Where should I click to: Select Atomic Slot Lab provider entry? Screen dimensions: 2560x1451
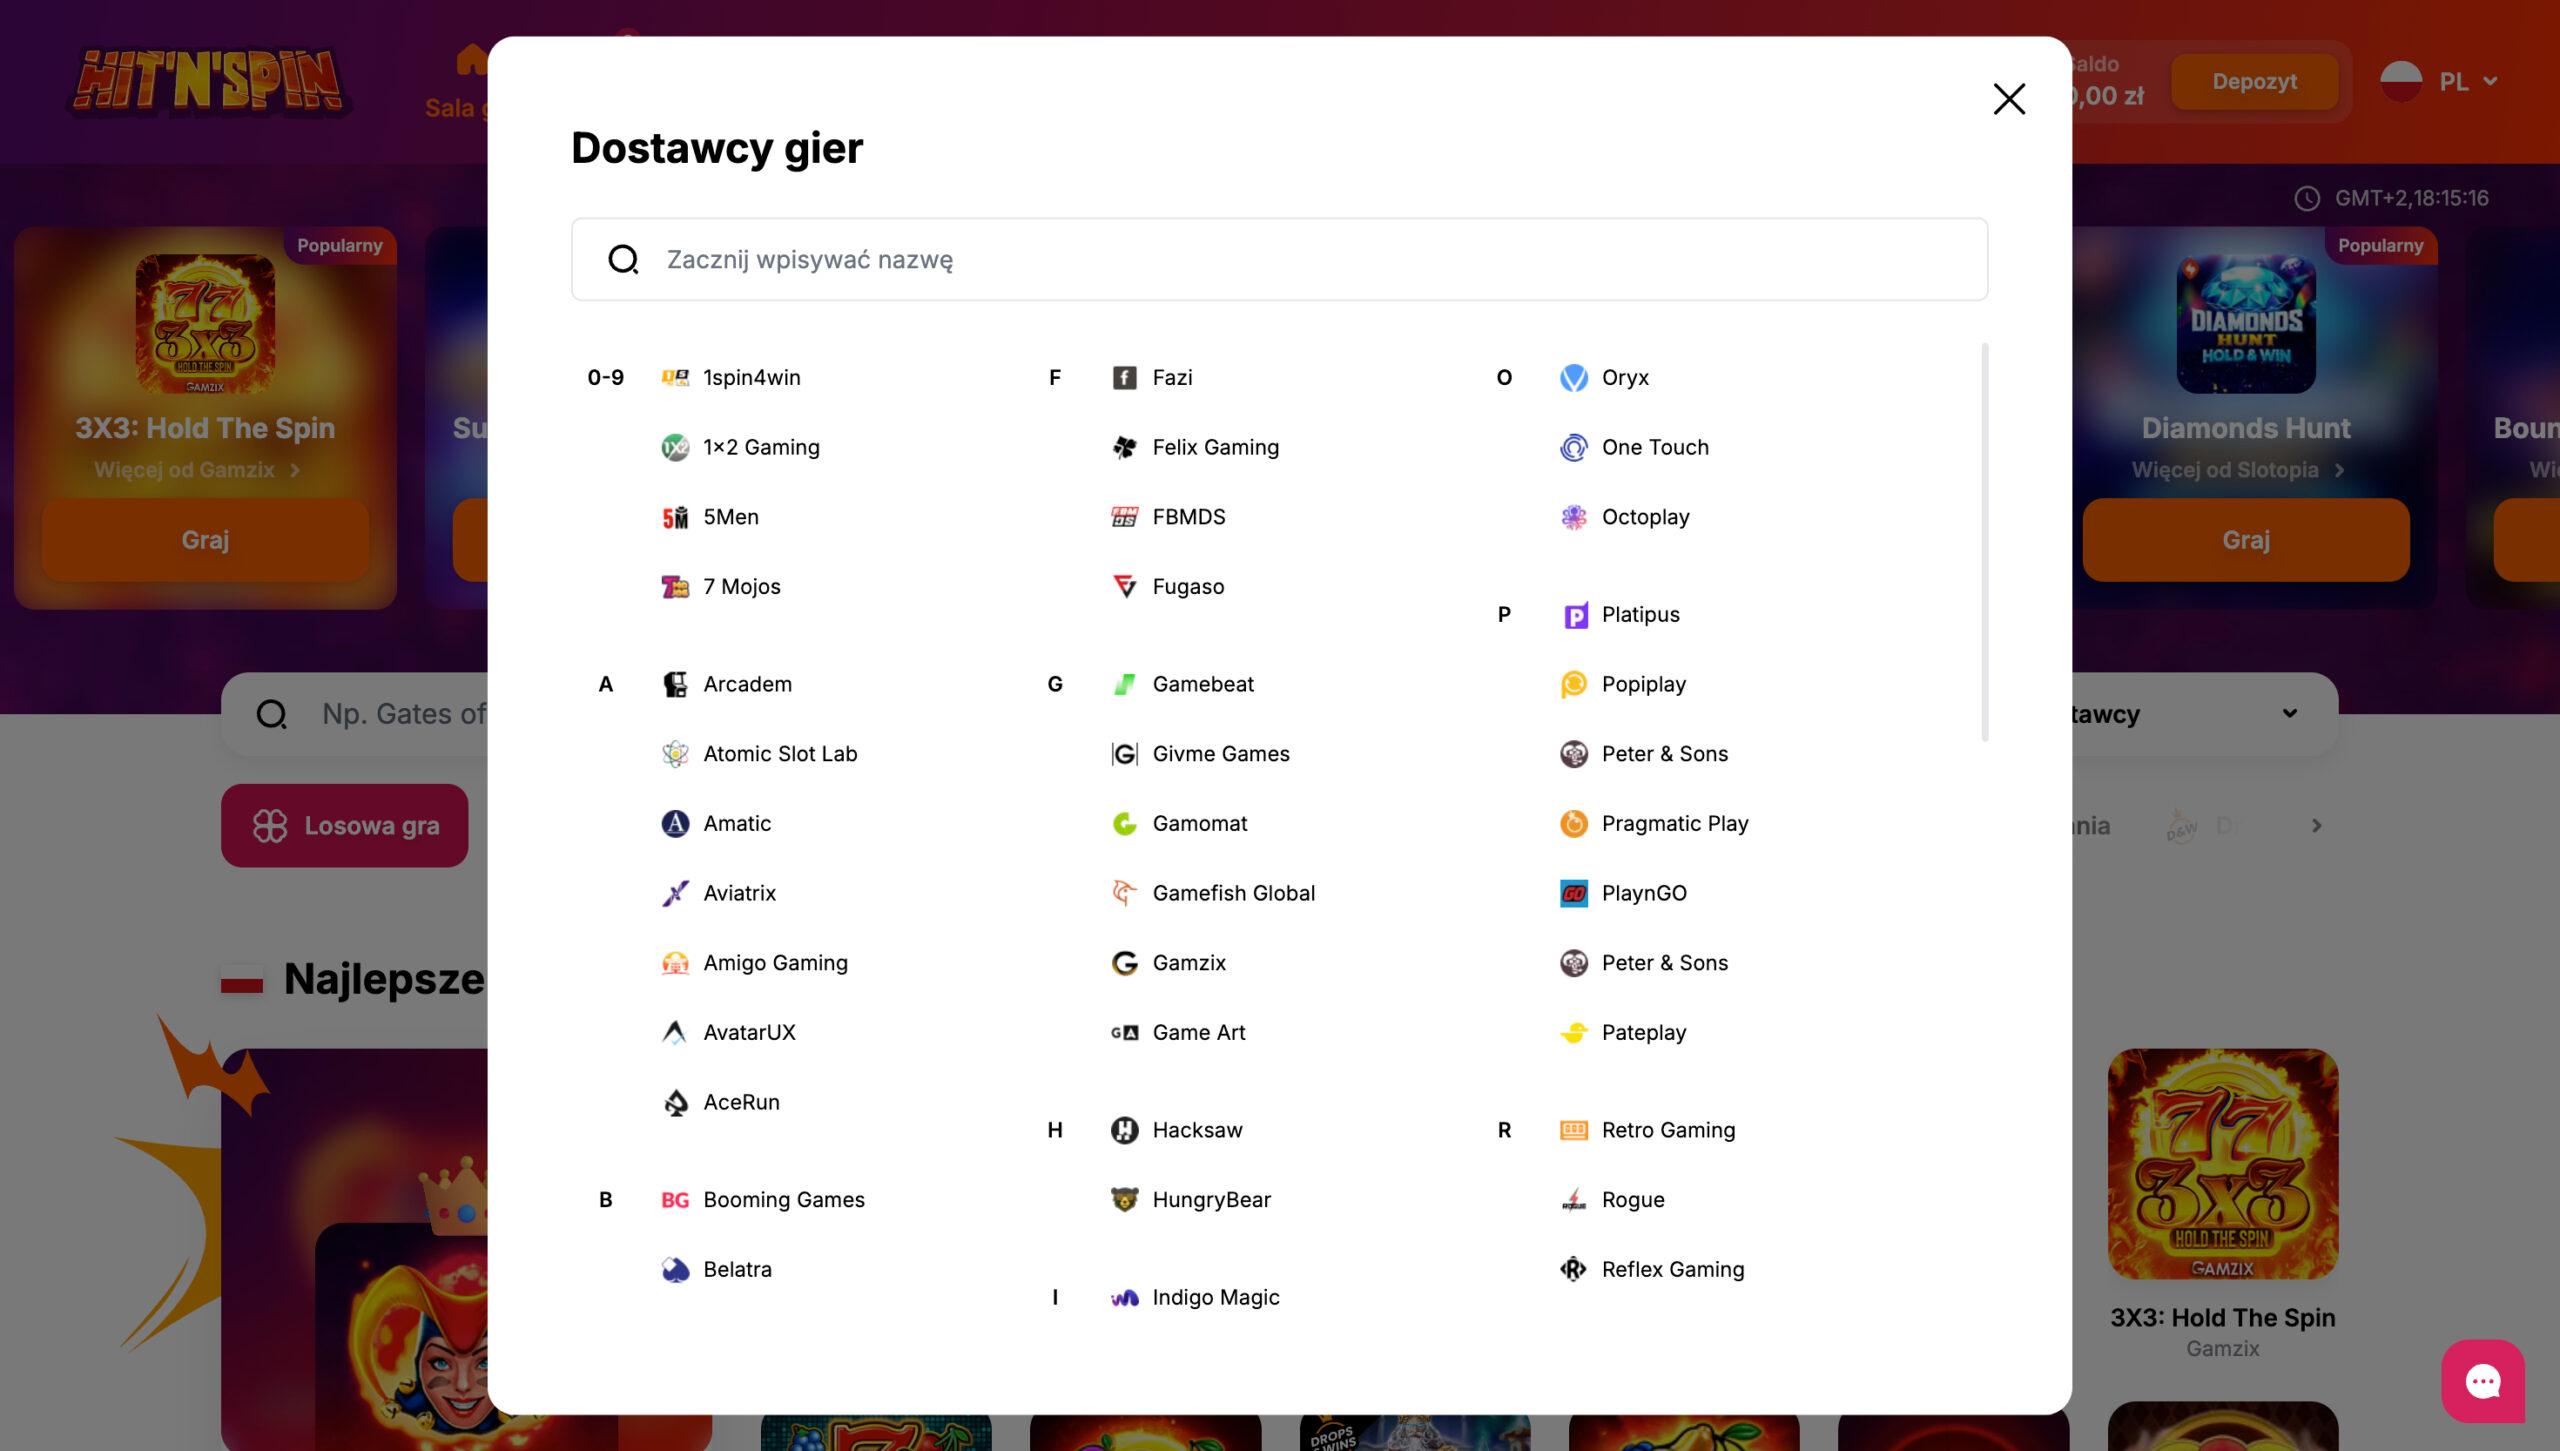(x=779, y=754)
